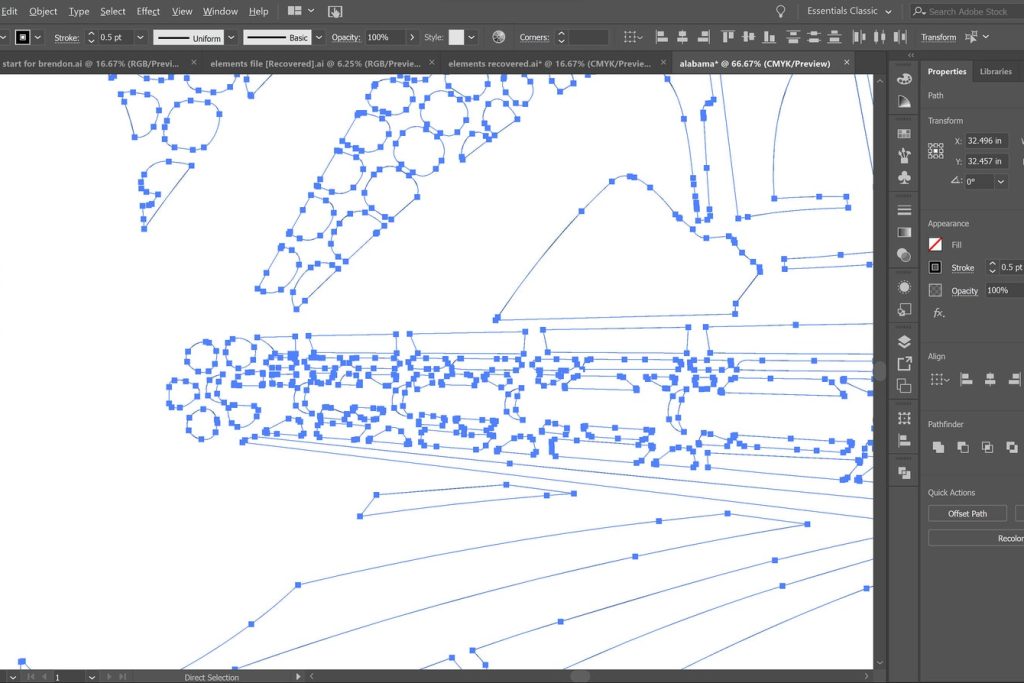Open the Arrange Documents dropdown
Viewport: 1024px width, 683px height.
(301, 11)
